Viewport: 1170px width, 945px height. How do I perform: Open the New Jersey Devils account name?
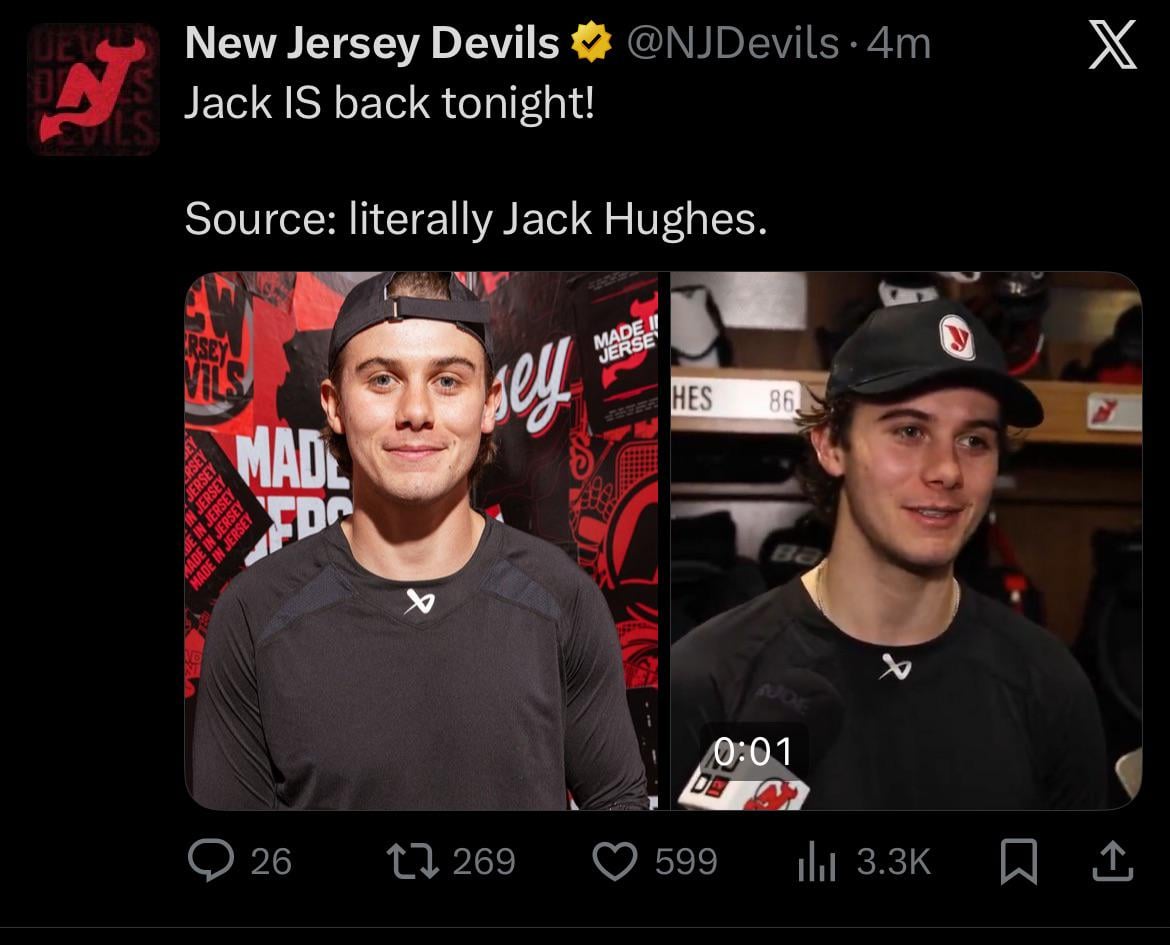pos(370,42)
